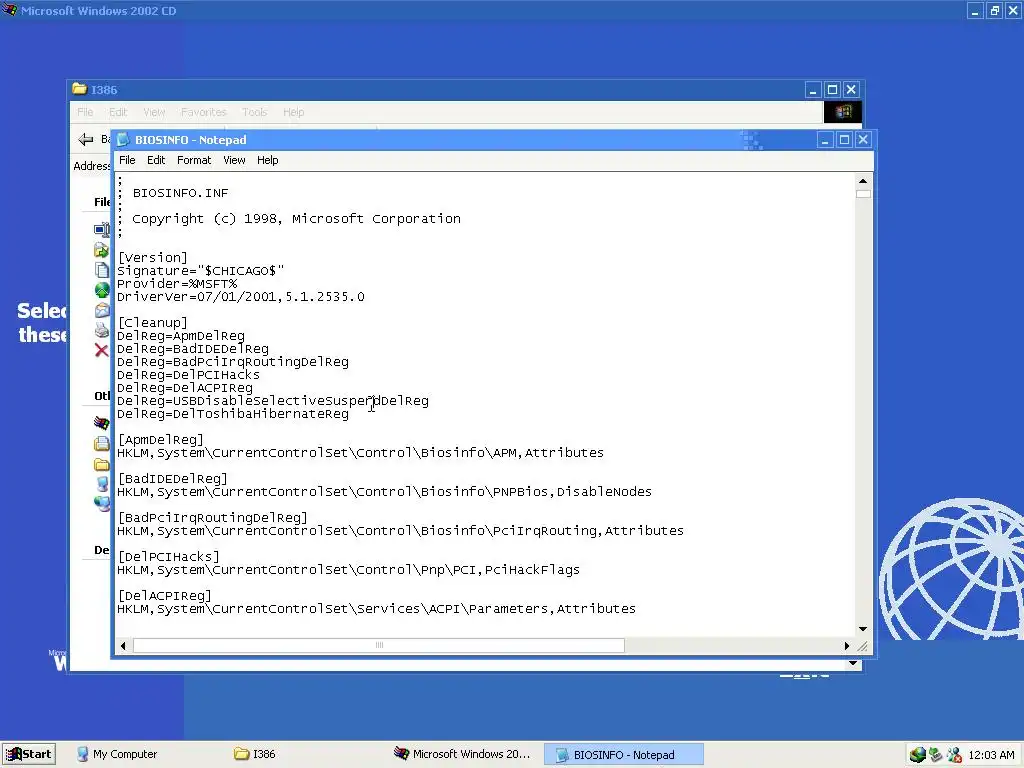
Task: Open the View menu in I386 window
Action: 154,112
